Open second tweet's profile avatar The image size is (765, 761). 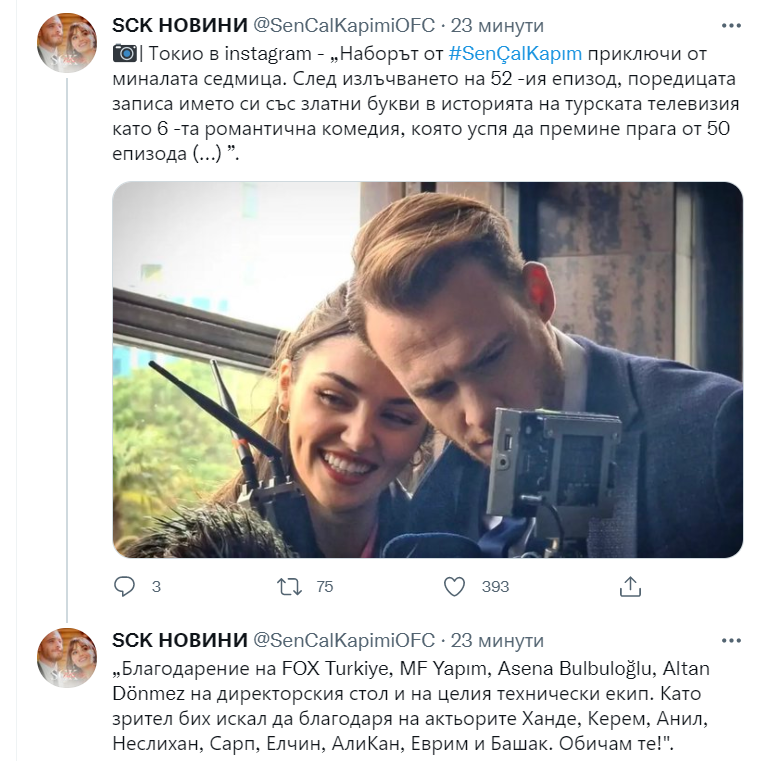(x=67, y=657)
